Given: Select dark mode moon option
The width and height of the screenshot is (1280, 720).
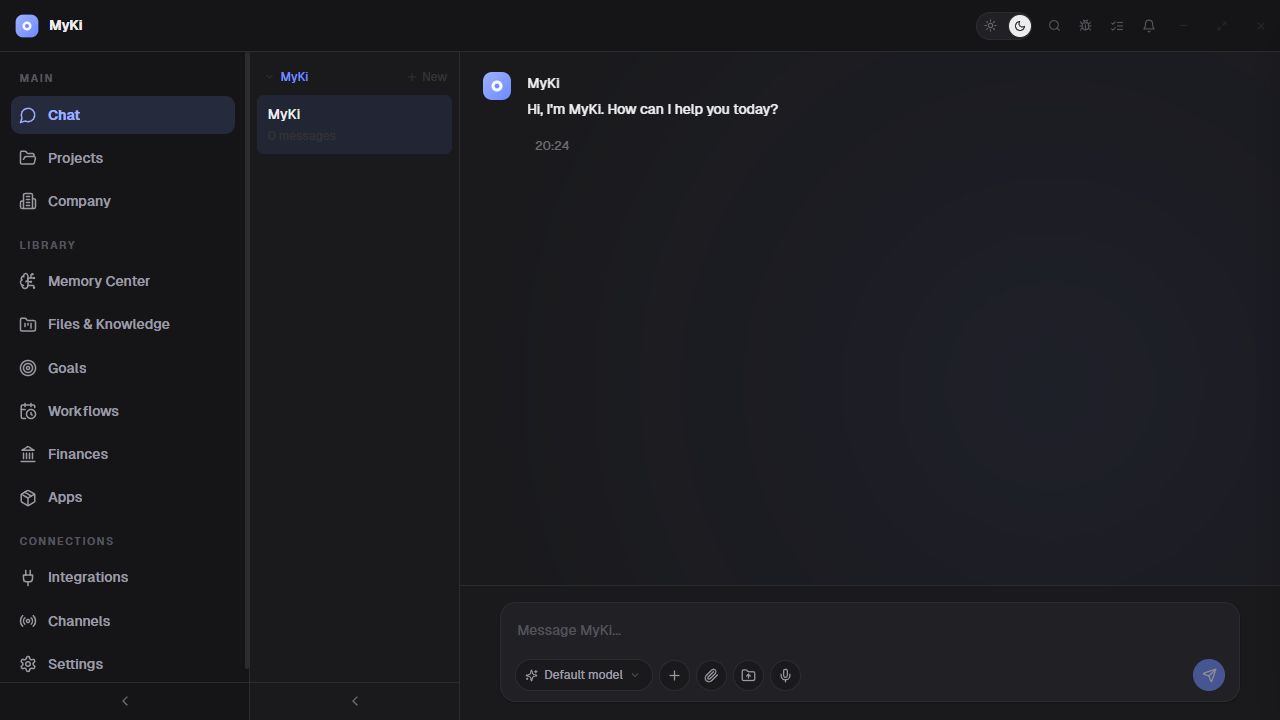Looking at the screenshot, I should pos(1020,26).
